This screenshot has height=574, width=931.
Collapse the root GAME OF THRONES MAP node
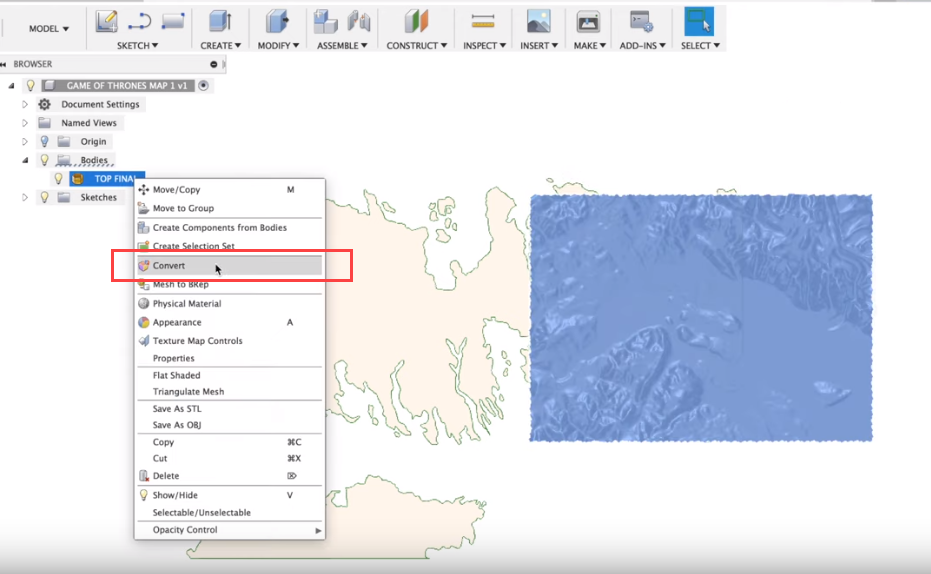click(11, 86)
